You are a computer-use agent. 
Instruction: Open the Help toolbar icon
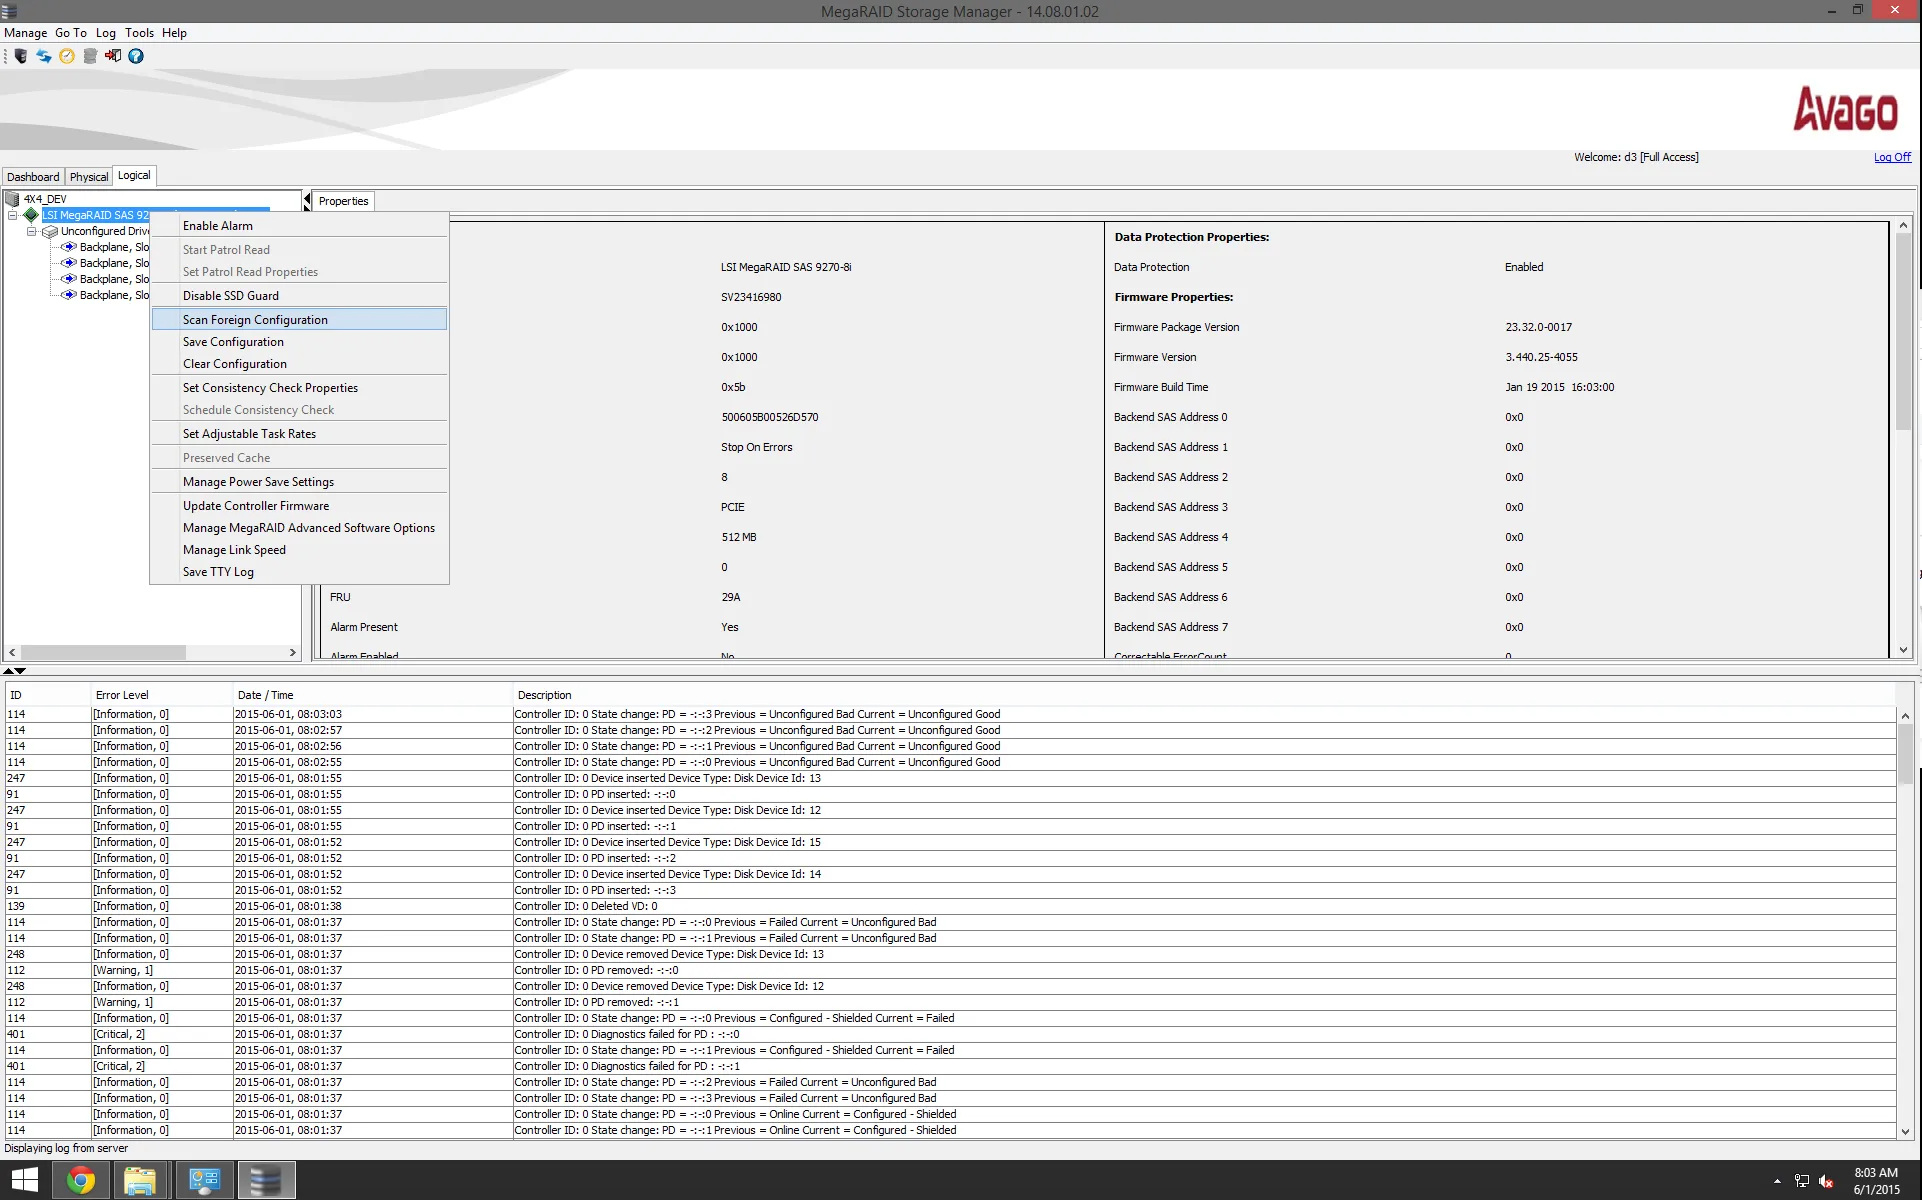tap(136, 56)
